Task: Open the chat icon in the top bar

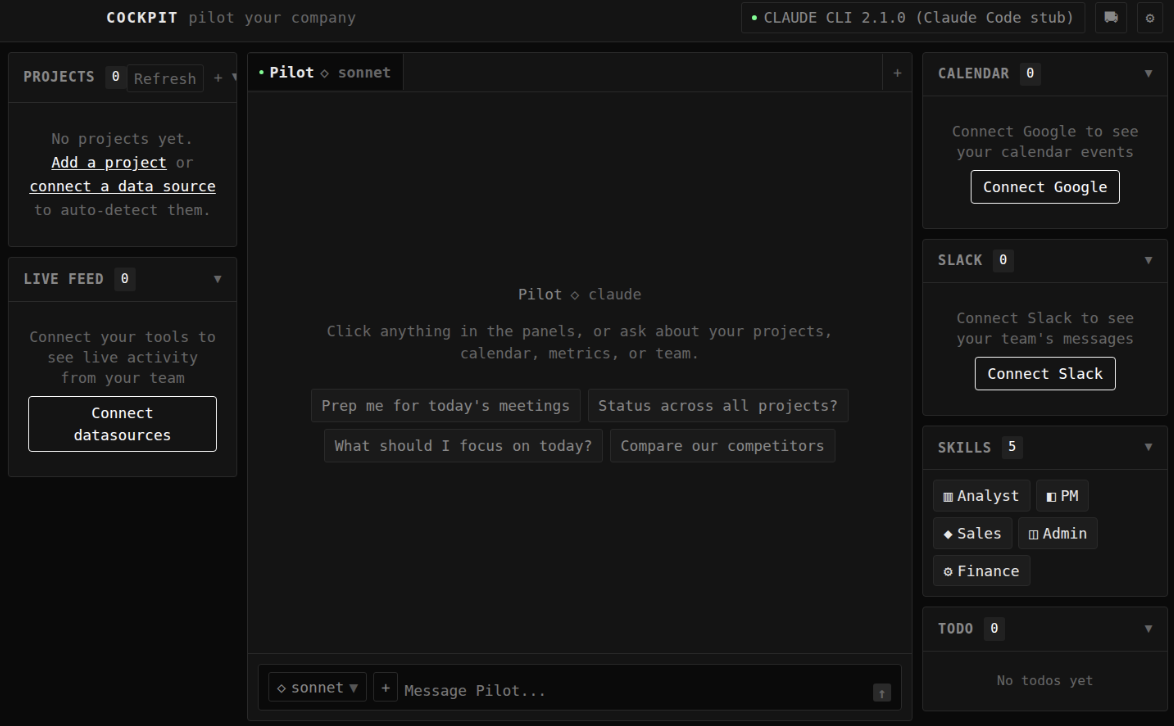Action: click(x=1111, y=17)
